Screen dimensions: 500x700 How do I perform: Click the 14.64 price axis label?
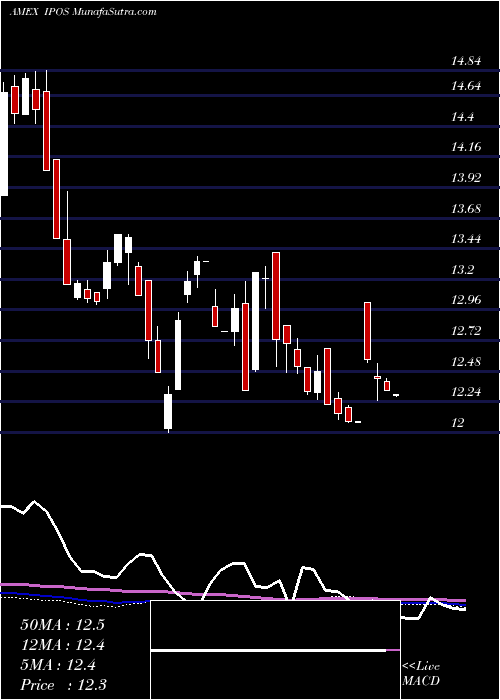coord(466,86)
